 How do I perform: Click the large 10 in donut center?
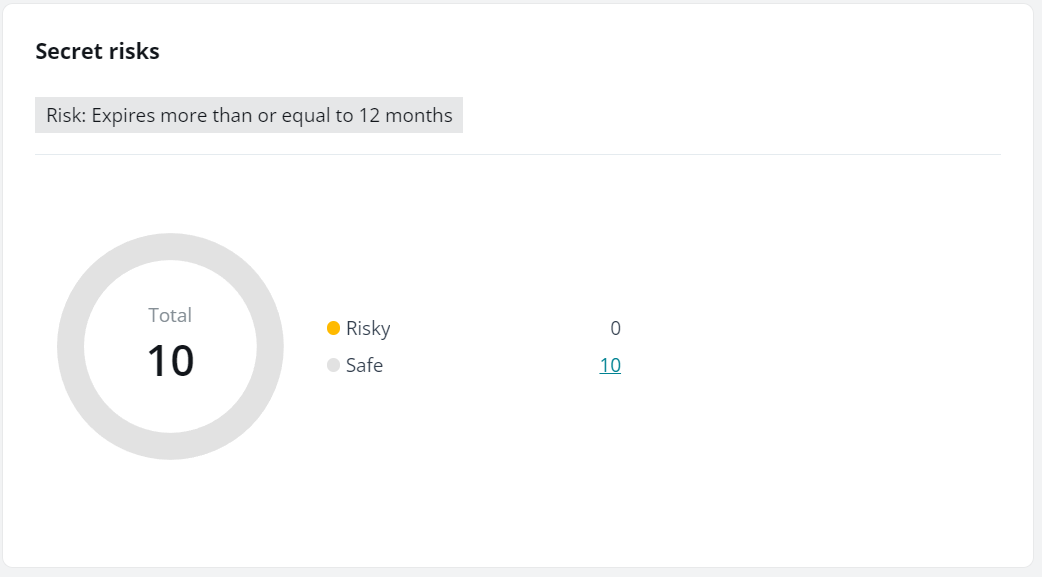[x=170, y=360]
